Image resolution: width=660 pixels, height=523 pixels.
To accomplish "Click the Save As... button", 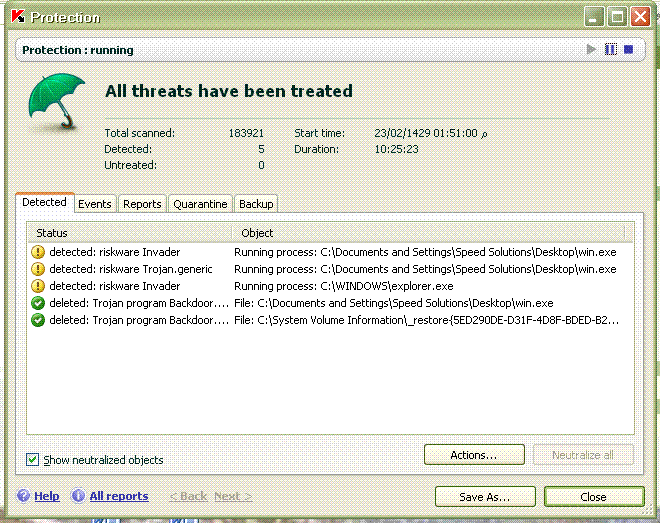I will [485, 497].
